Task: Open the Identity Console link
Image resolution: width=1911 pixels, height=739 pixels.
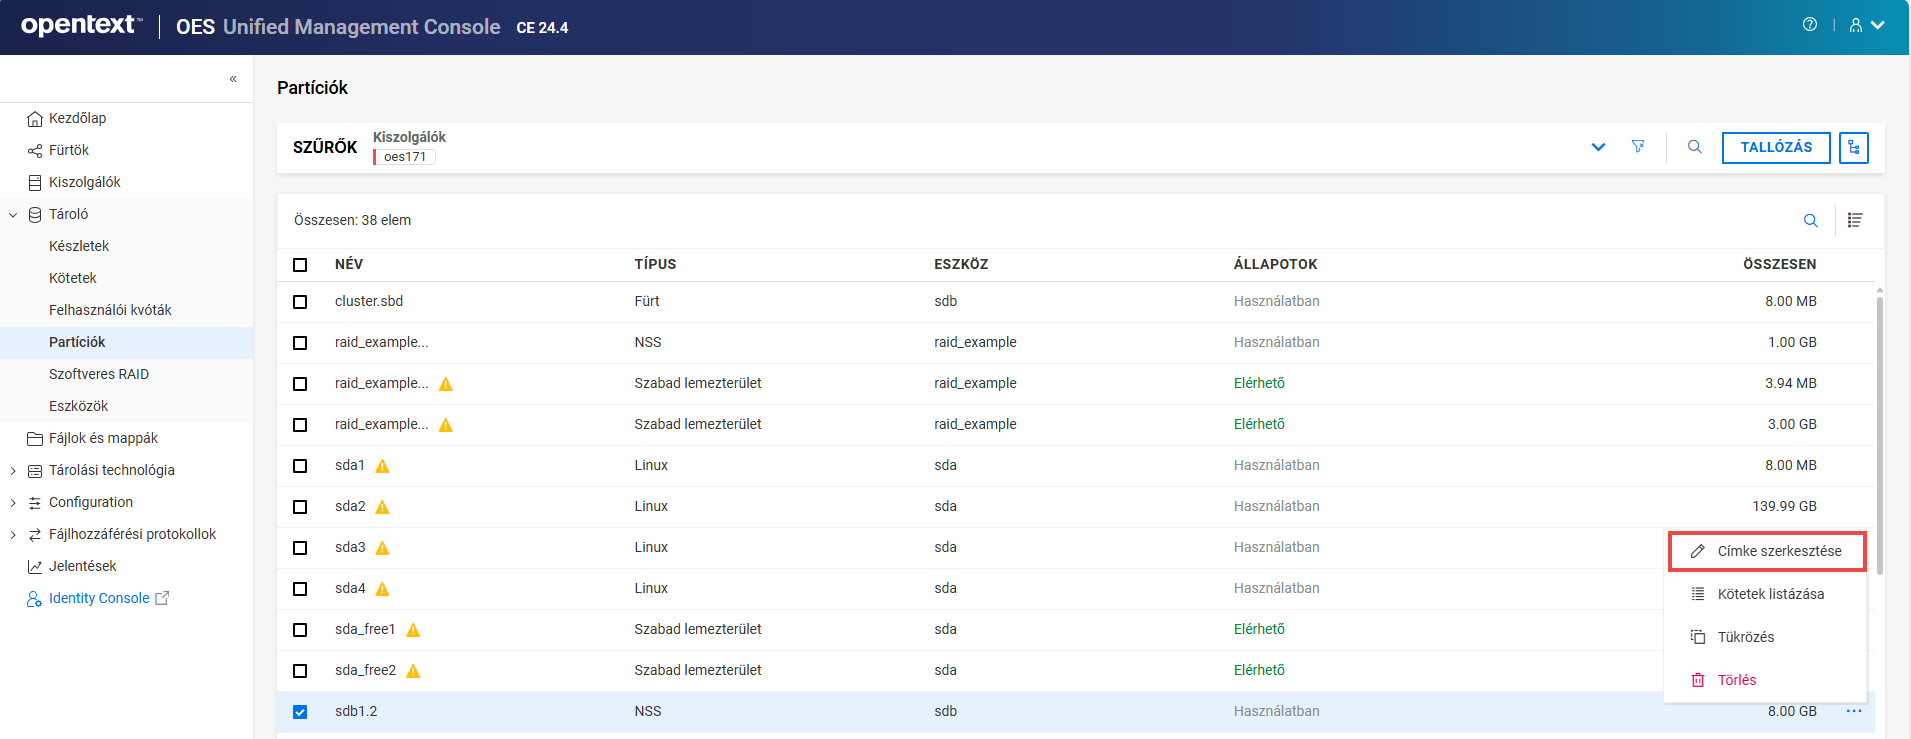Action: point(99,598)
